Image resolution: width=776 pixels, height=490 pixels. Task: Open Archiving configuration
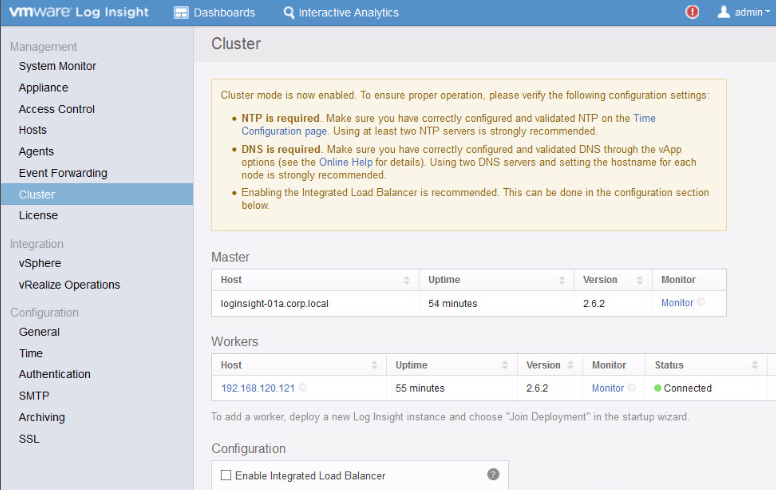tap(42, 417)
